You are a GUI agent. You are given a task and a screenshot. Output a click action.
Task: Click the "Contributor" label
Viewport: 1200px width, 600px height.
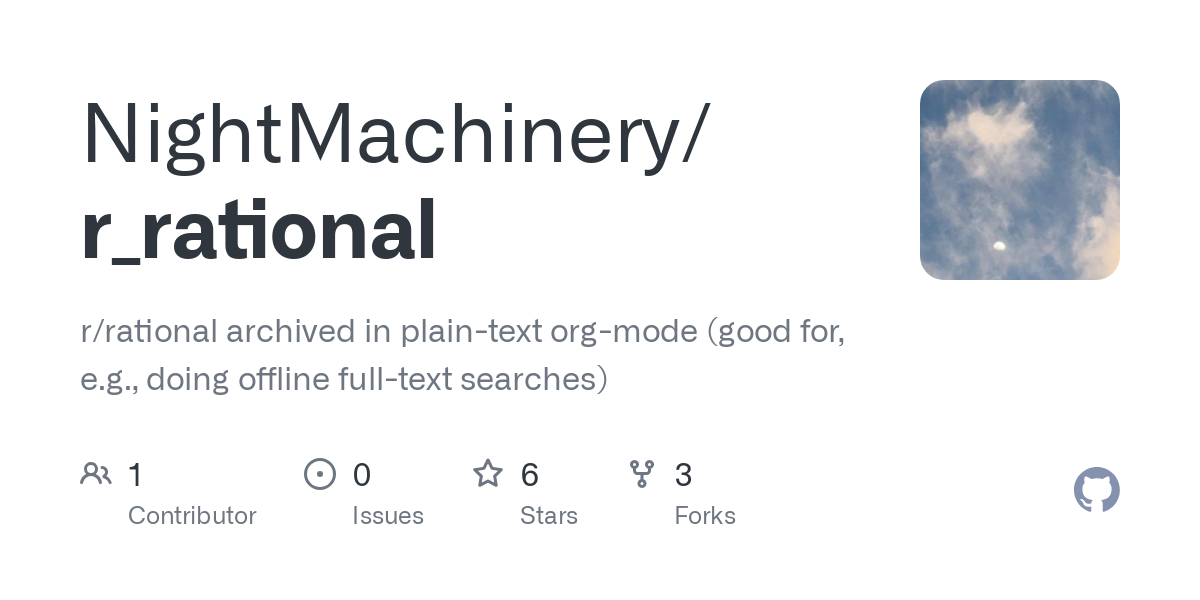(192, 516)
